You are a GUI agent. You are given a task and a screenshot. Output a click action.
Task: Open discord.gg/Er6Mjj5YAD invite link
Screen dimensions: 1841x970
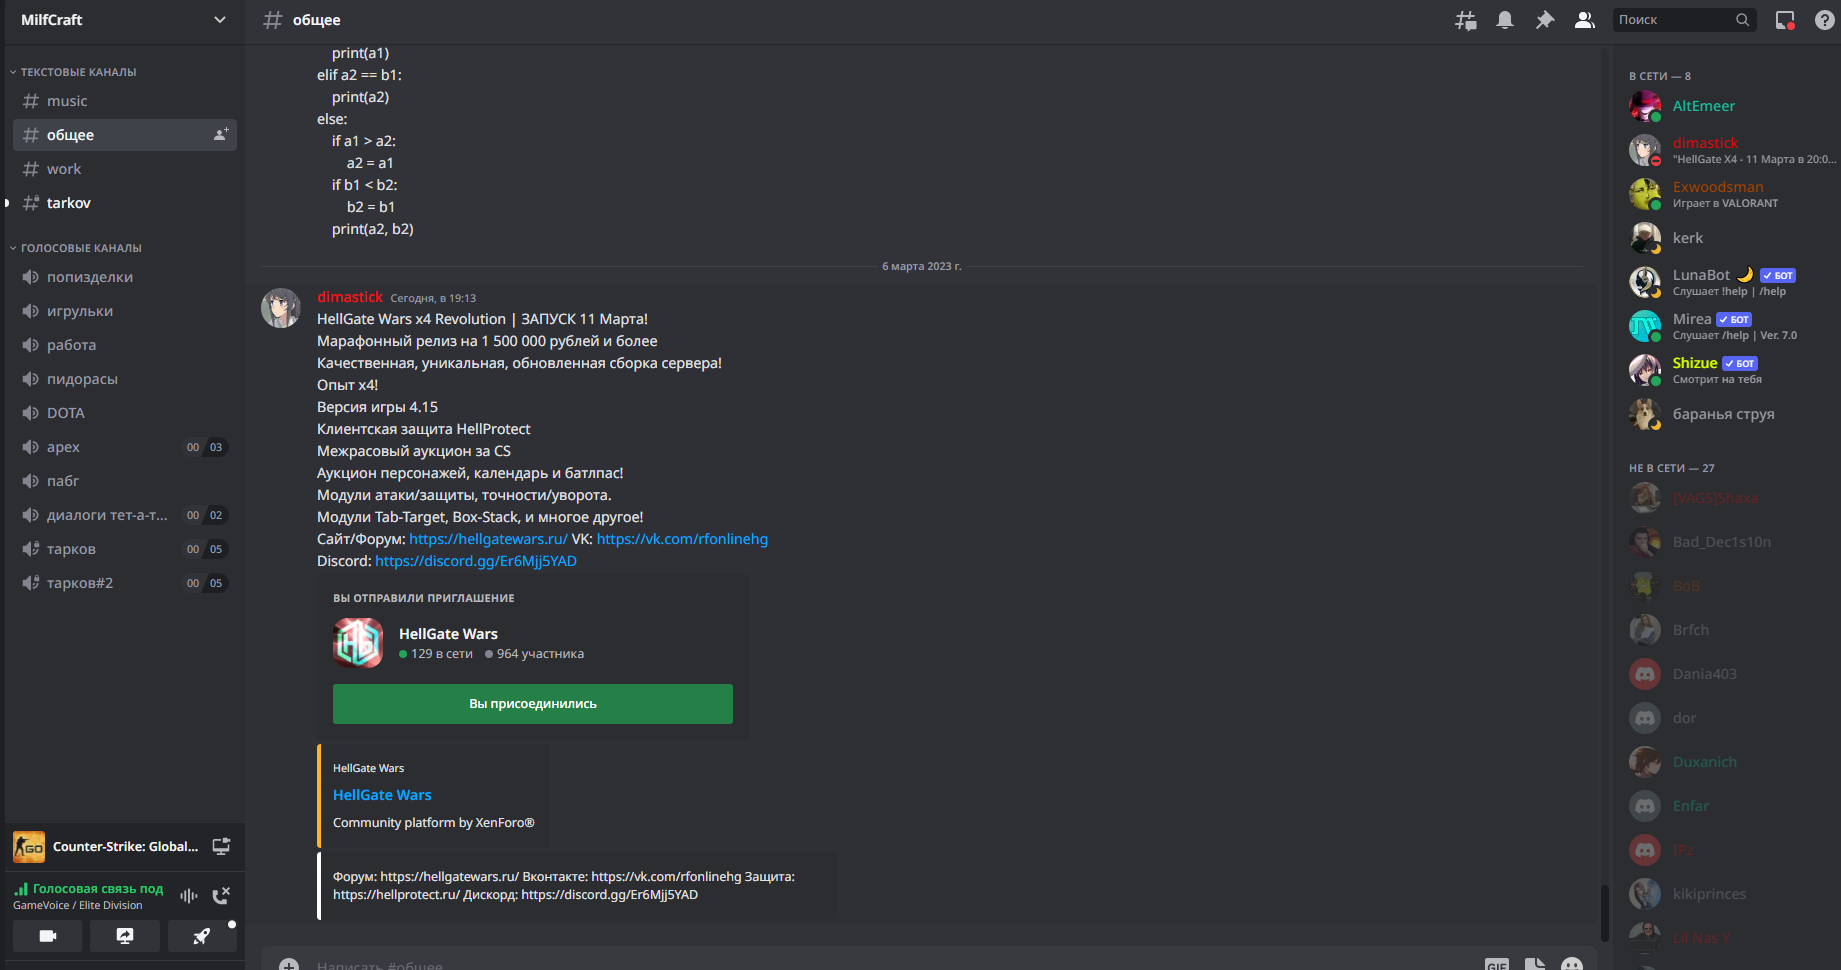click(x=476, y=561)
